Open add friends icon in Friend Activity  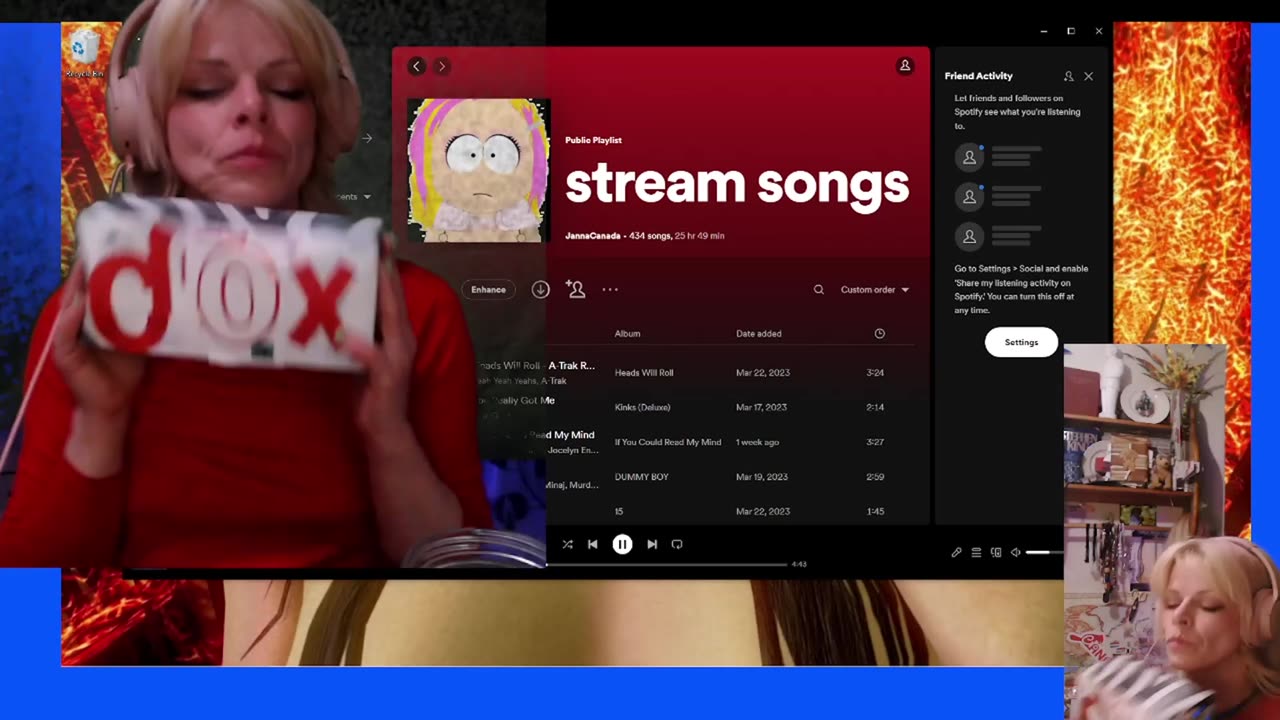(1068, 76)
